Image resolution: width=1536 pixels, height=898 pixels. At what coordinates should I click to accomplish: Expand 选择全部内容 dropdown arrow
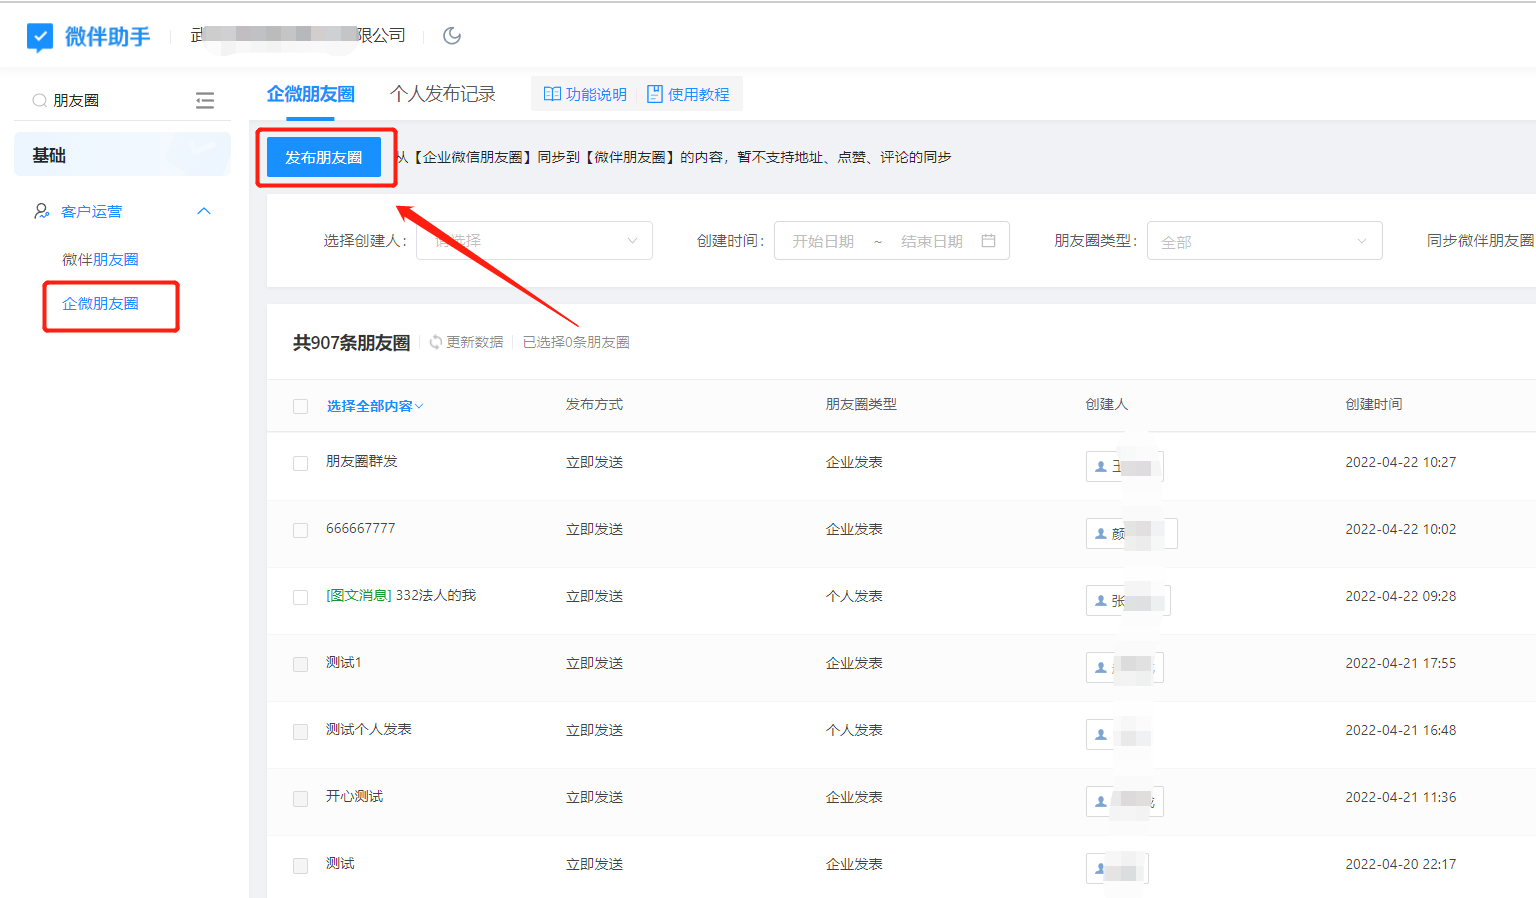[x=419, y=406]
